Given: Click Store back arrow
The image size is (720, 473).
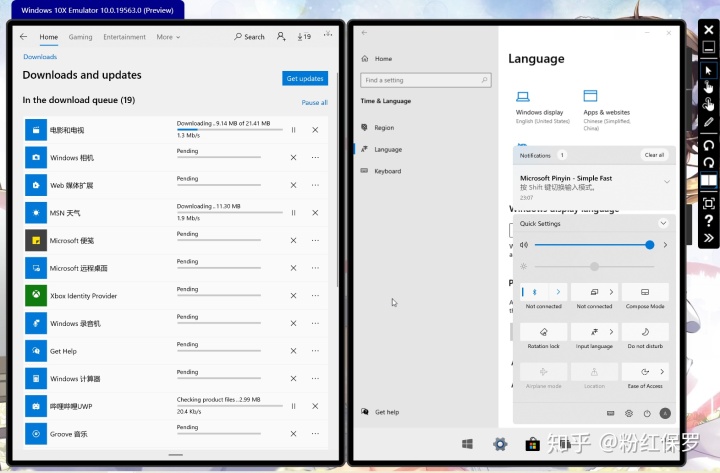Looking at the screenshot, I should tap(23, 36).
